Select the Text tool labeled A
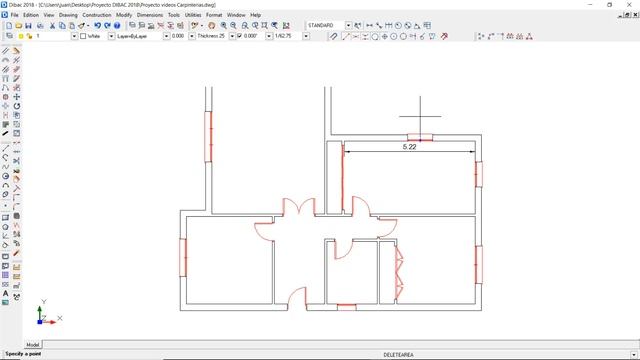Viewport: 640px width, 360px height. (5, 293)
